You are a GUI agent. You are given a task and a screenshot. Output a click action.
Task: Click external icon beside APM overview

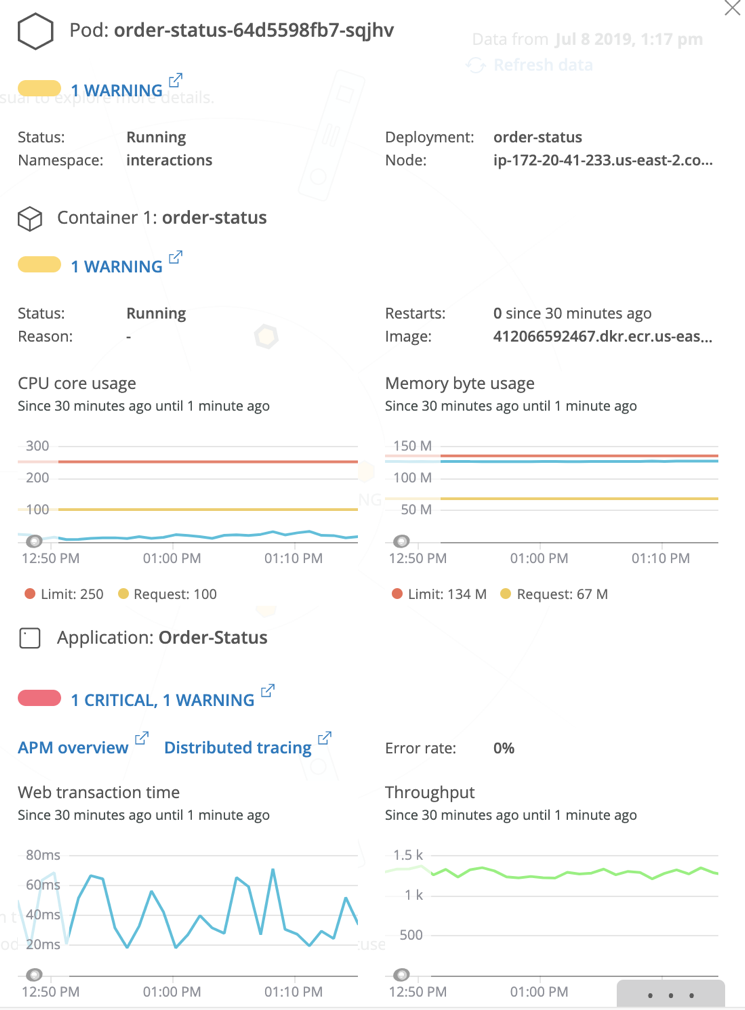(x=141, y=738)
